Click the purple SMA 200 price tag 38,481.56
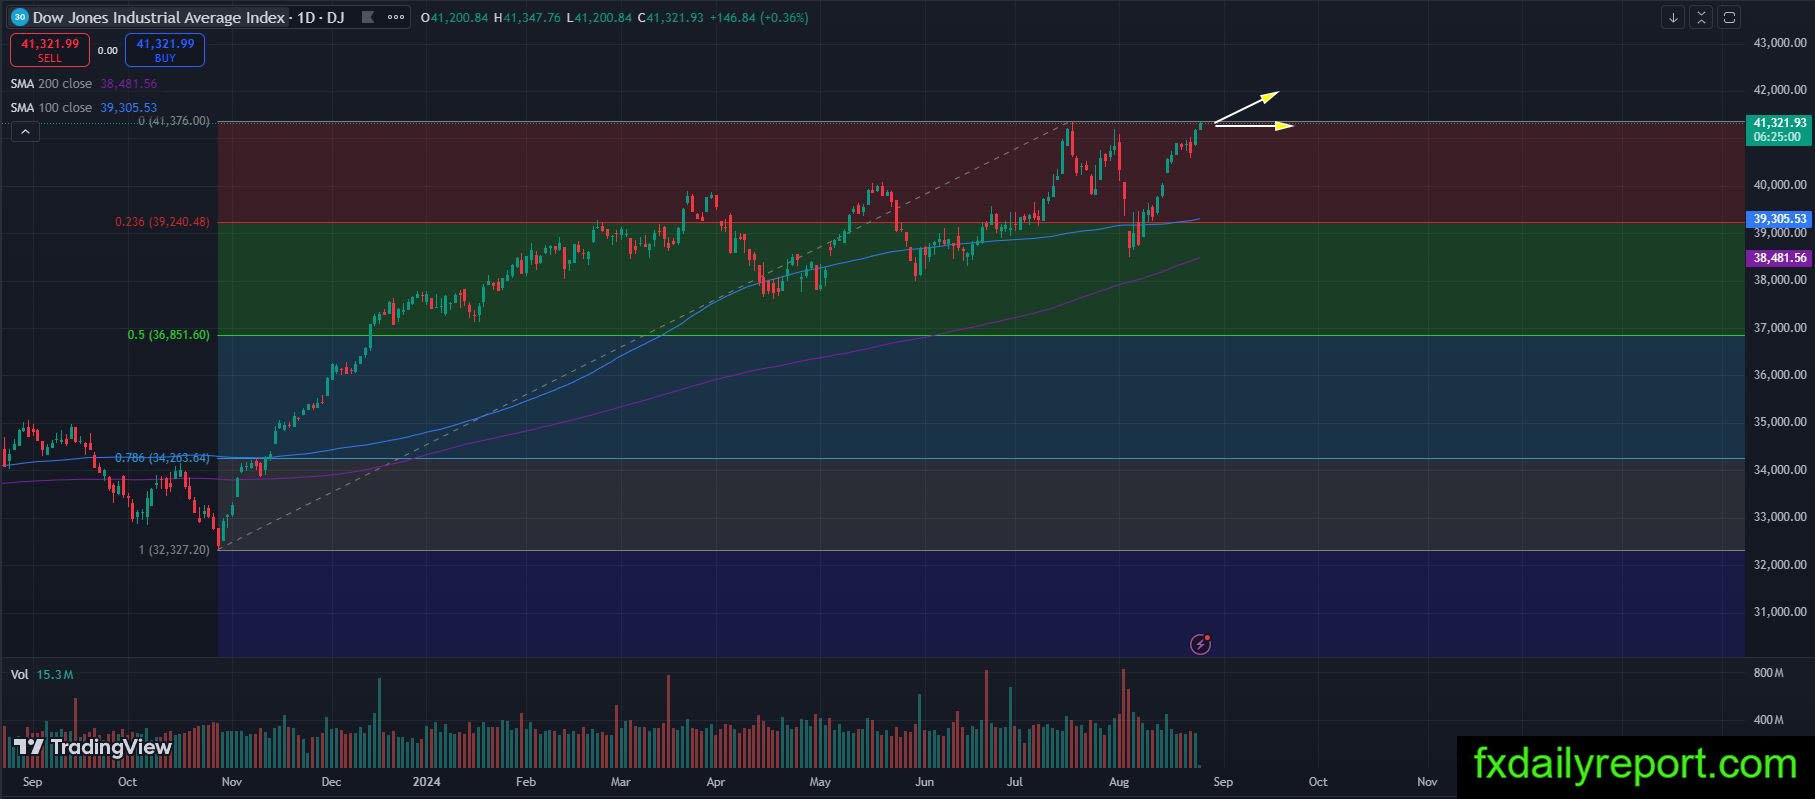Image resolution: width=1815 pixels, height=799 pixels. [1779, 258]
